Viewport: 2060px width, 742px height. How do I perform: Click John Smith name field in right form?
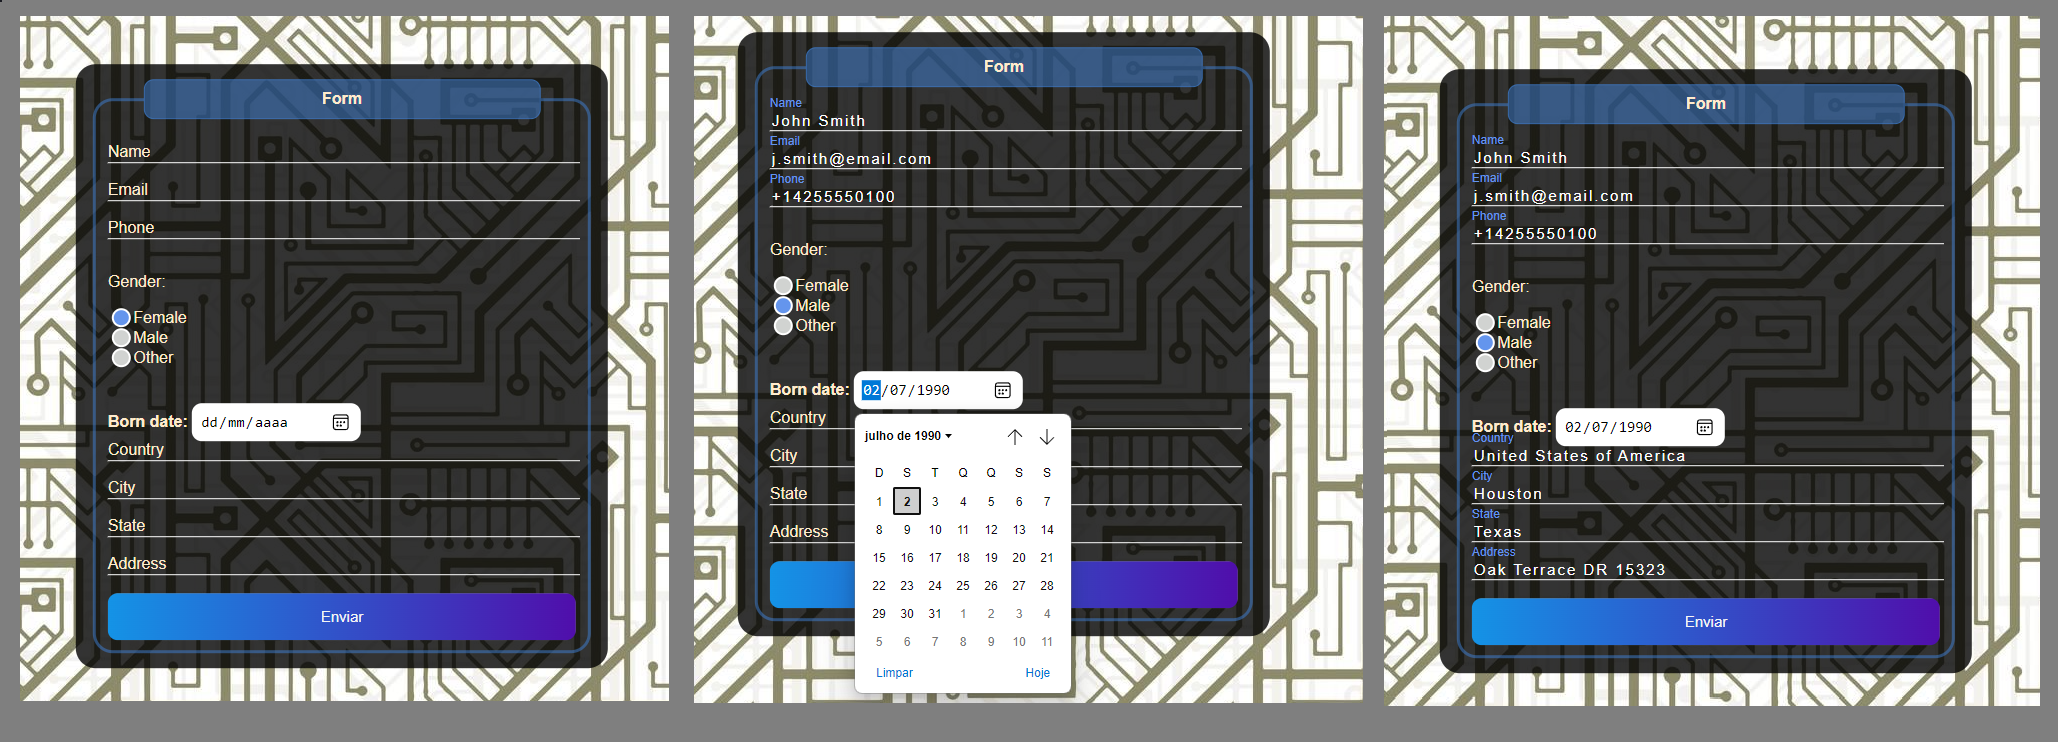[x=1707, y=158]
